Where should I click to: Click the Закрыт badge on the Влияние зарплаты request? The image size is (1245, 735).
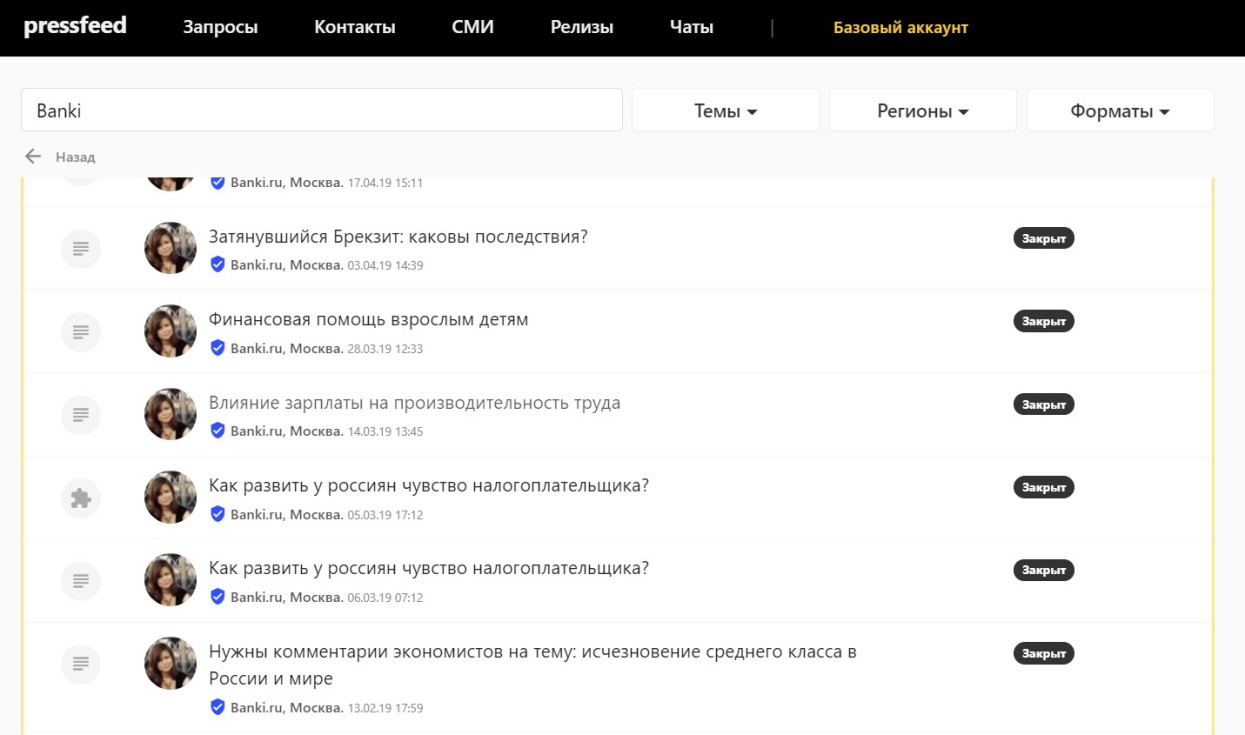(x=1043, y=405)
